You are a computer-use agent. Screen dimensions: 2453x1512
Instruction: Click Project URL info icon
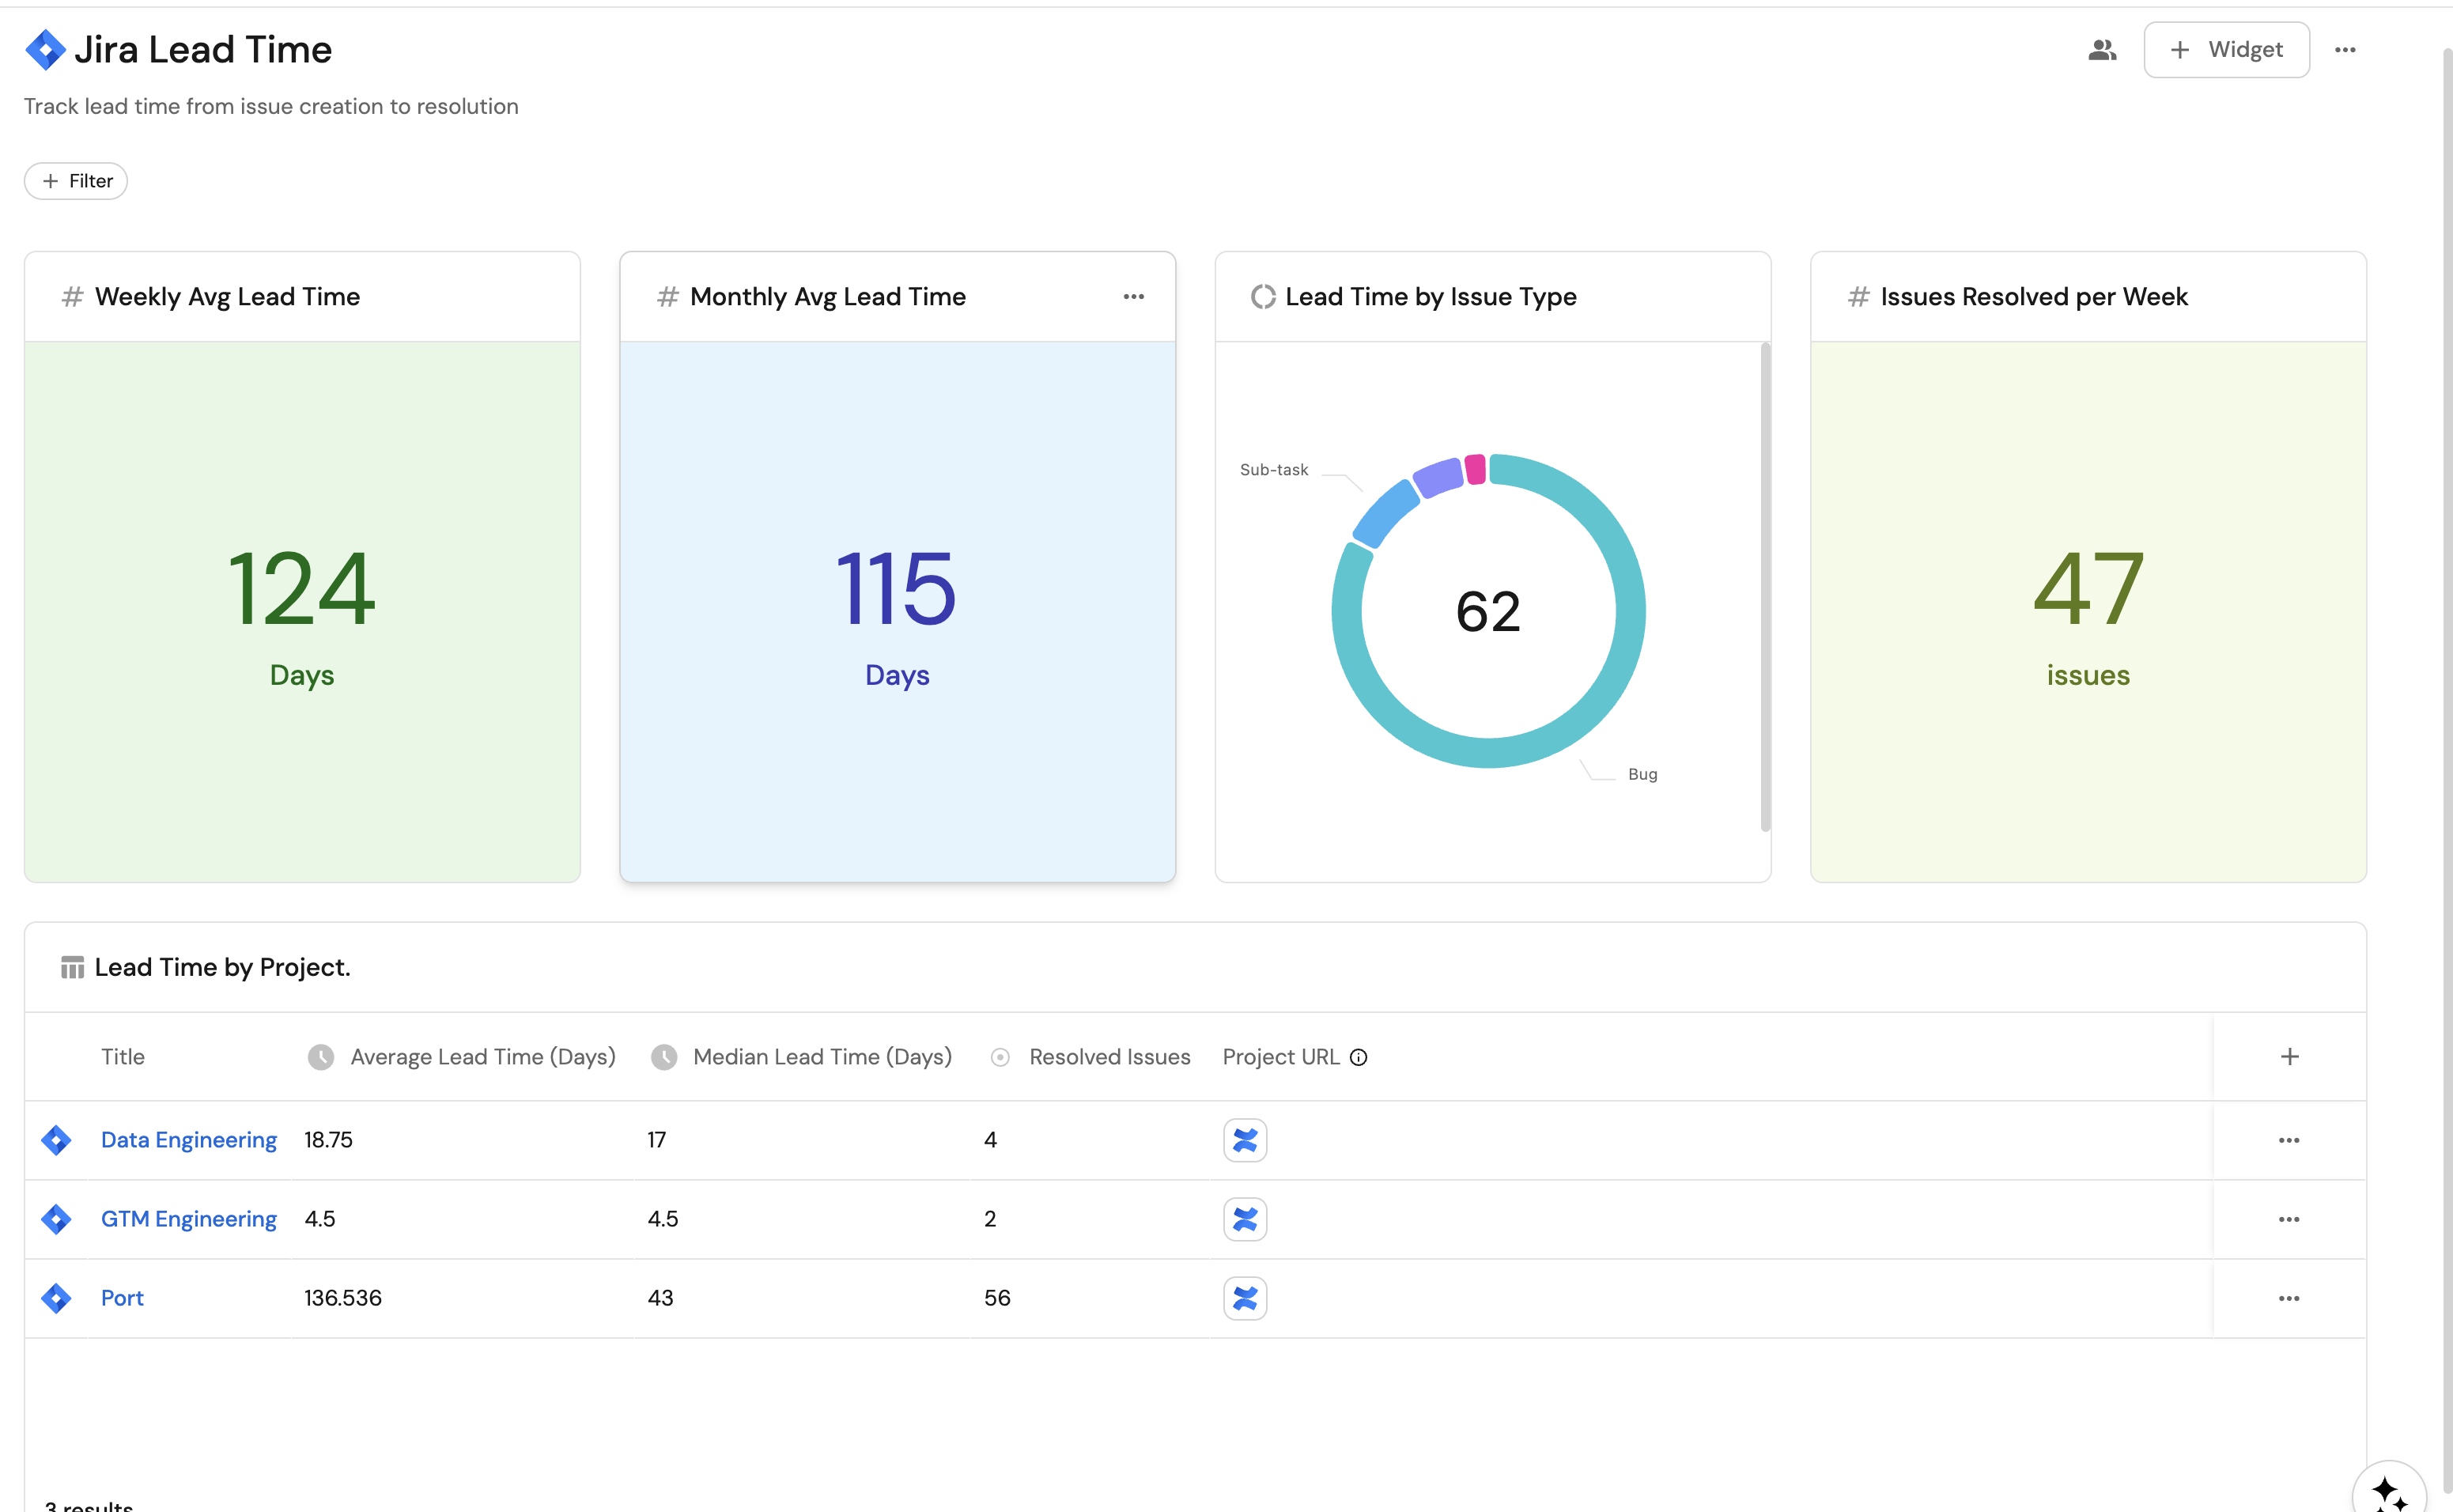pos(1358,1057)
